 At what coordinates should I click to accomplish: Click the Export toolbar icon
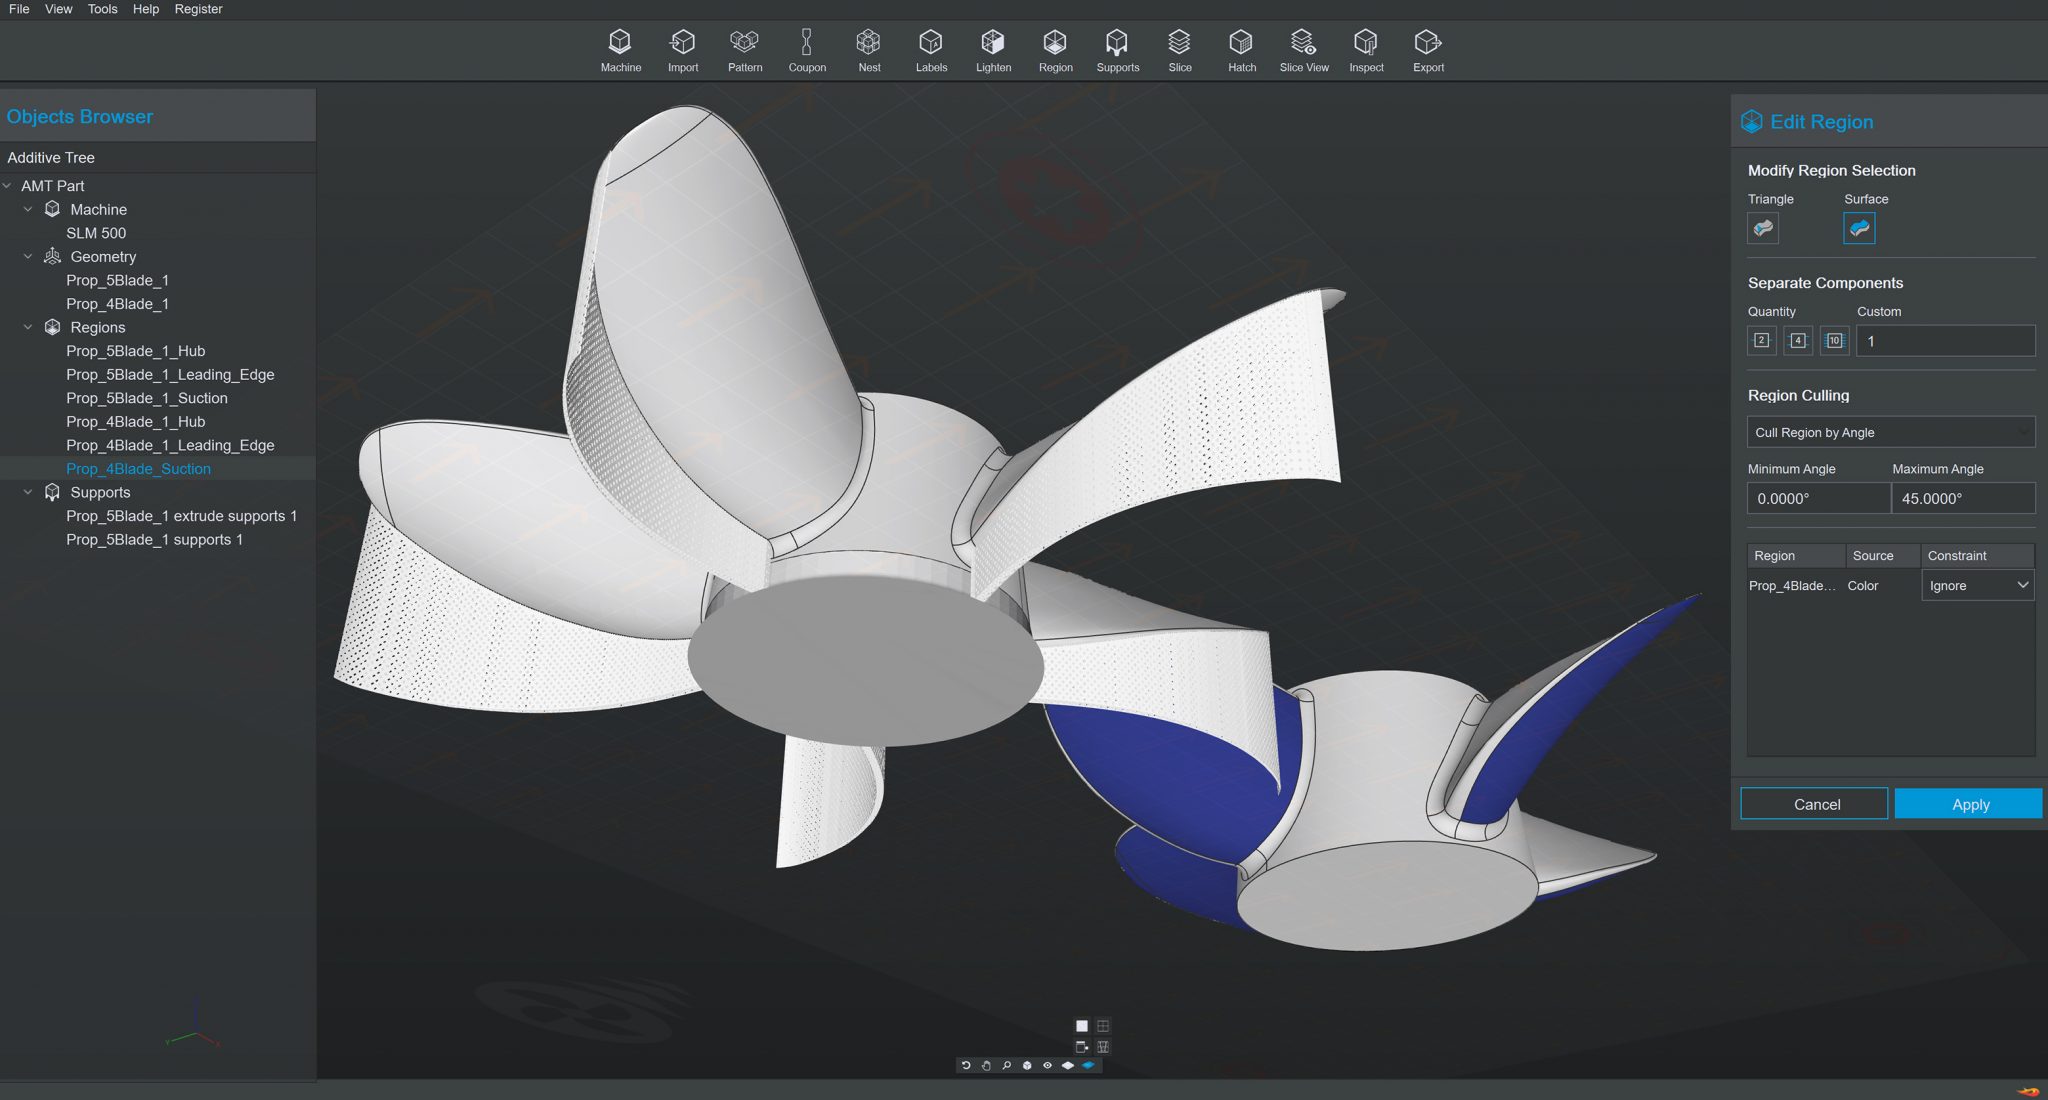click(x=1428, y=49)
